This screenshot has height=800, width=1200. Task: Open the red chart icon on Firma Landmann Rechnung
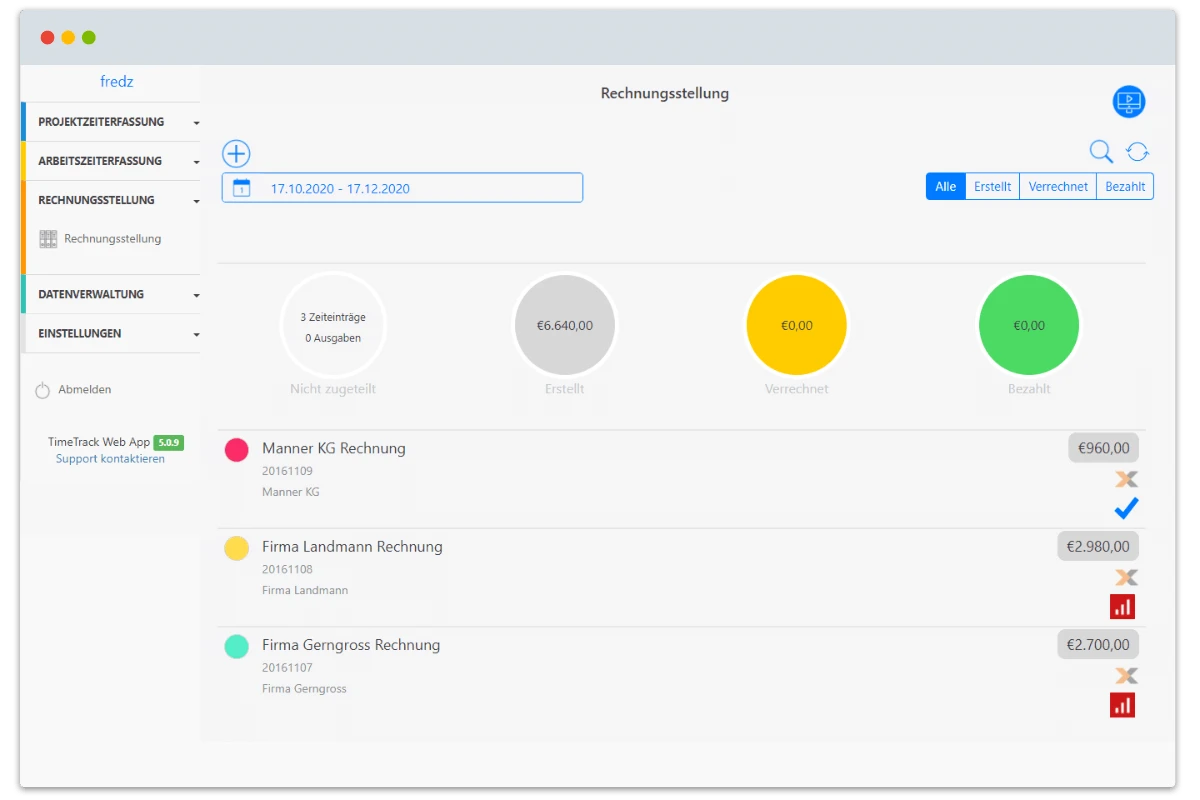tap(1122, 606)
